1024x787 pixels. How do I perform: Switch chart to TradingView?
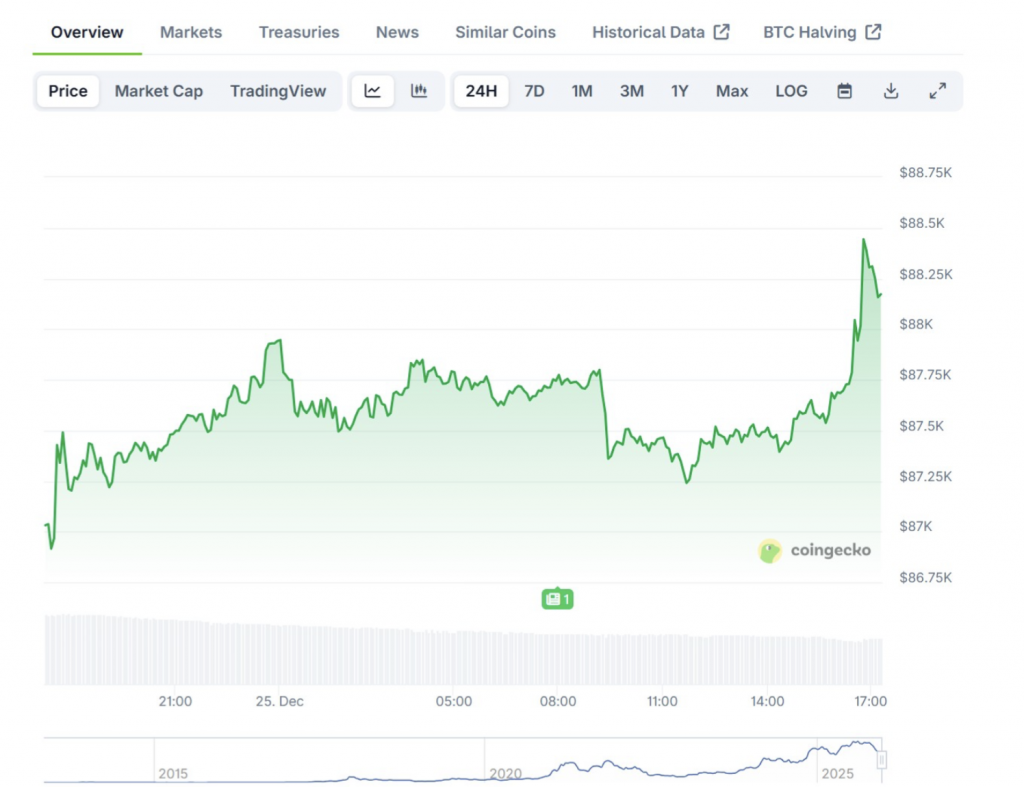pos(278,91)
